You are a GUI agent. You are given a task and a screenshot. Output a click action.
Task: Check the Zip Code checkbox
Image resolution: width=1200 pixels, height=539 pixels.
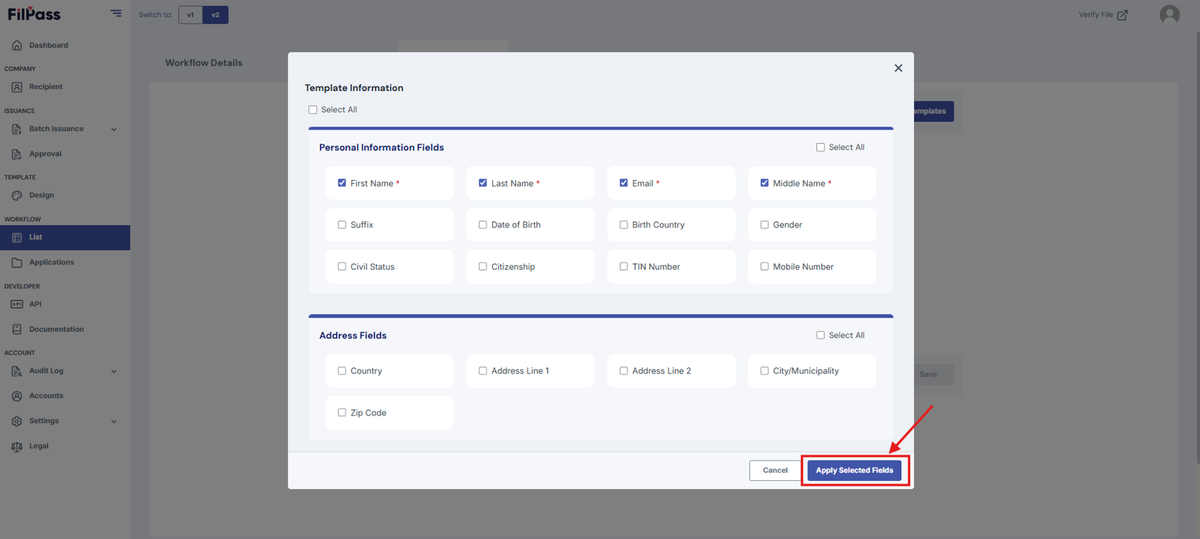click(342, 413)
